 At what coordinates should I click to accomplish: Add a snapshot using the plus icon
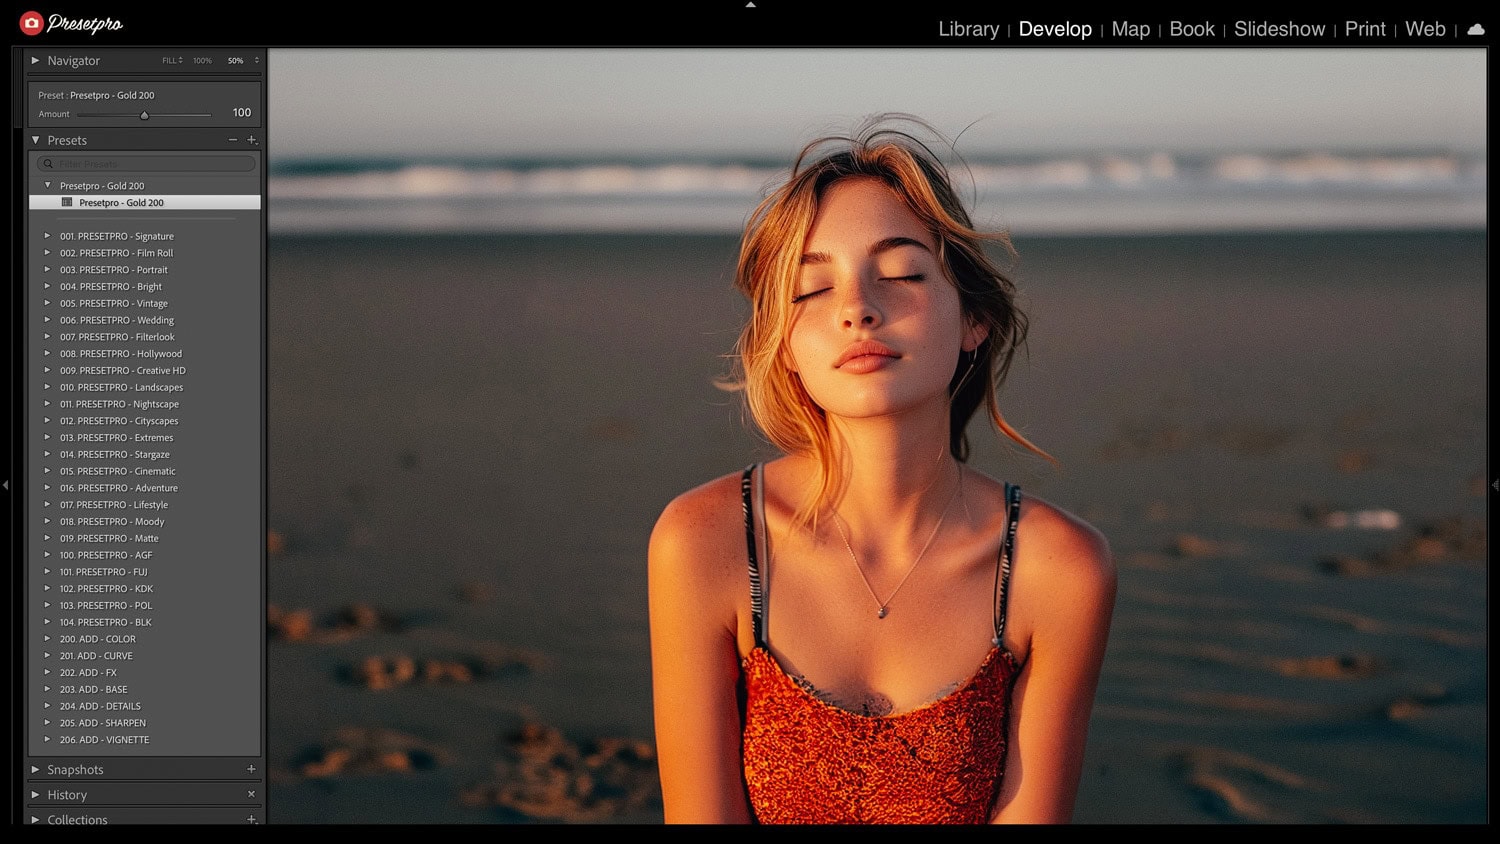(251, 769)
